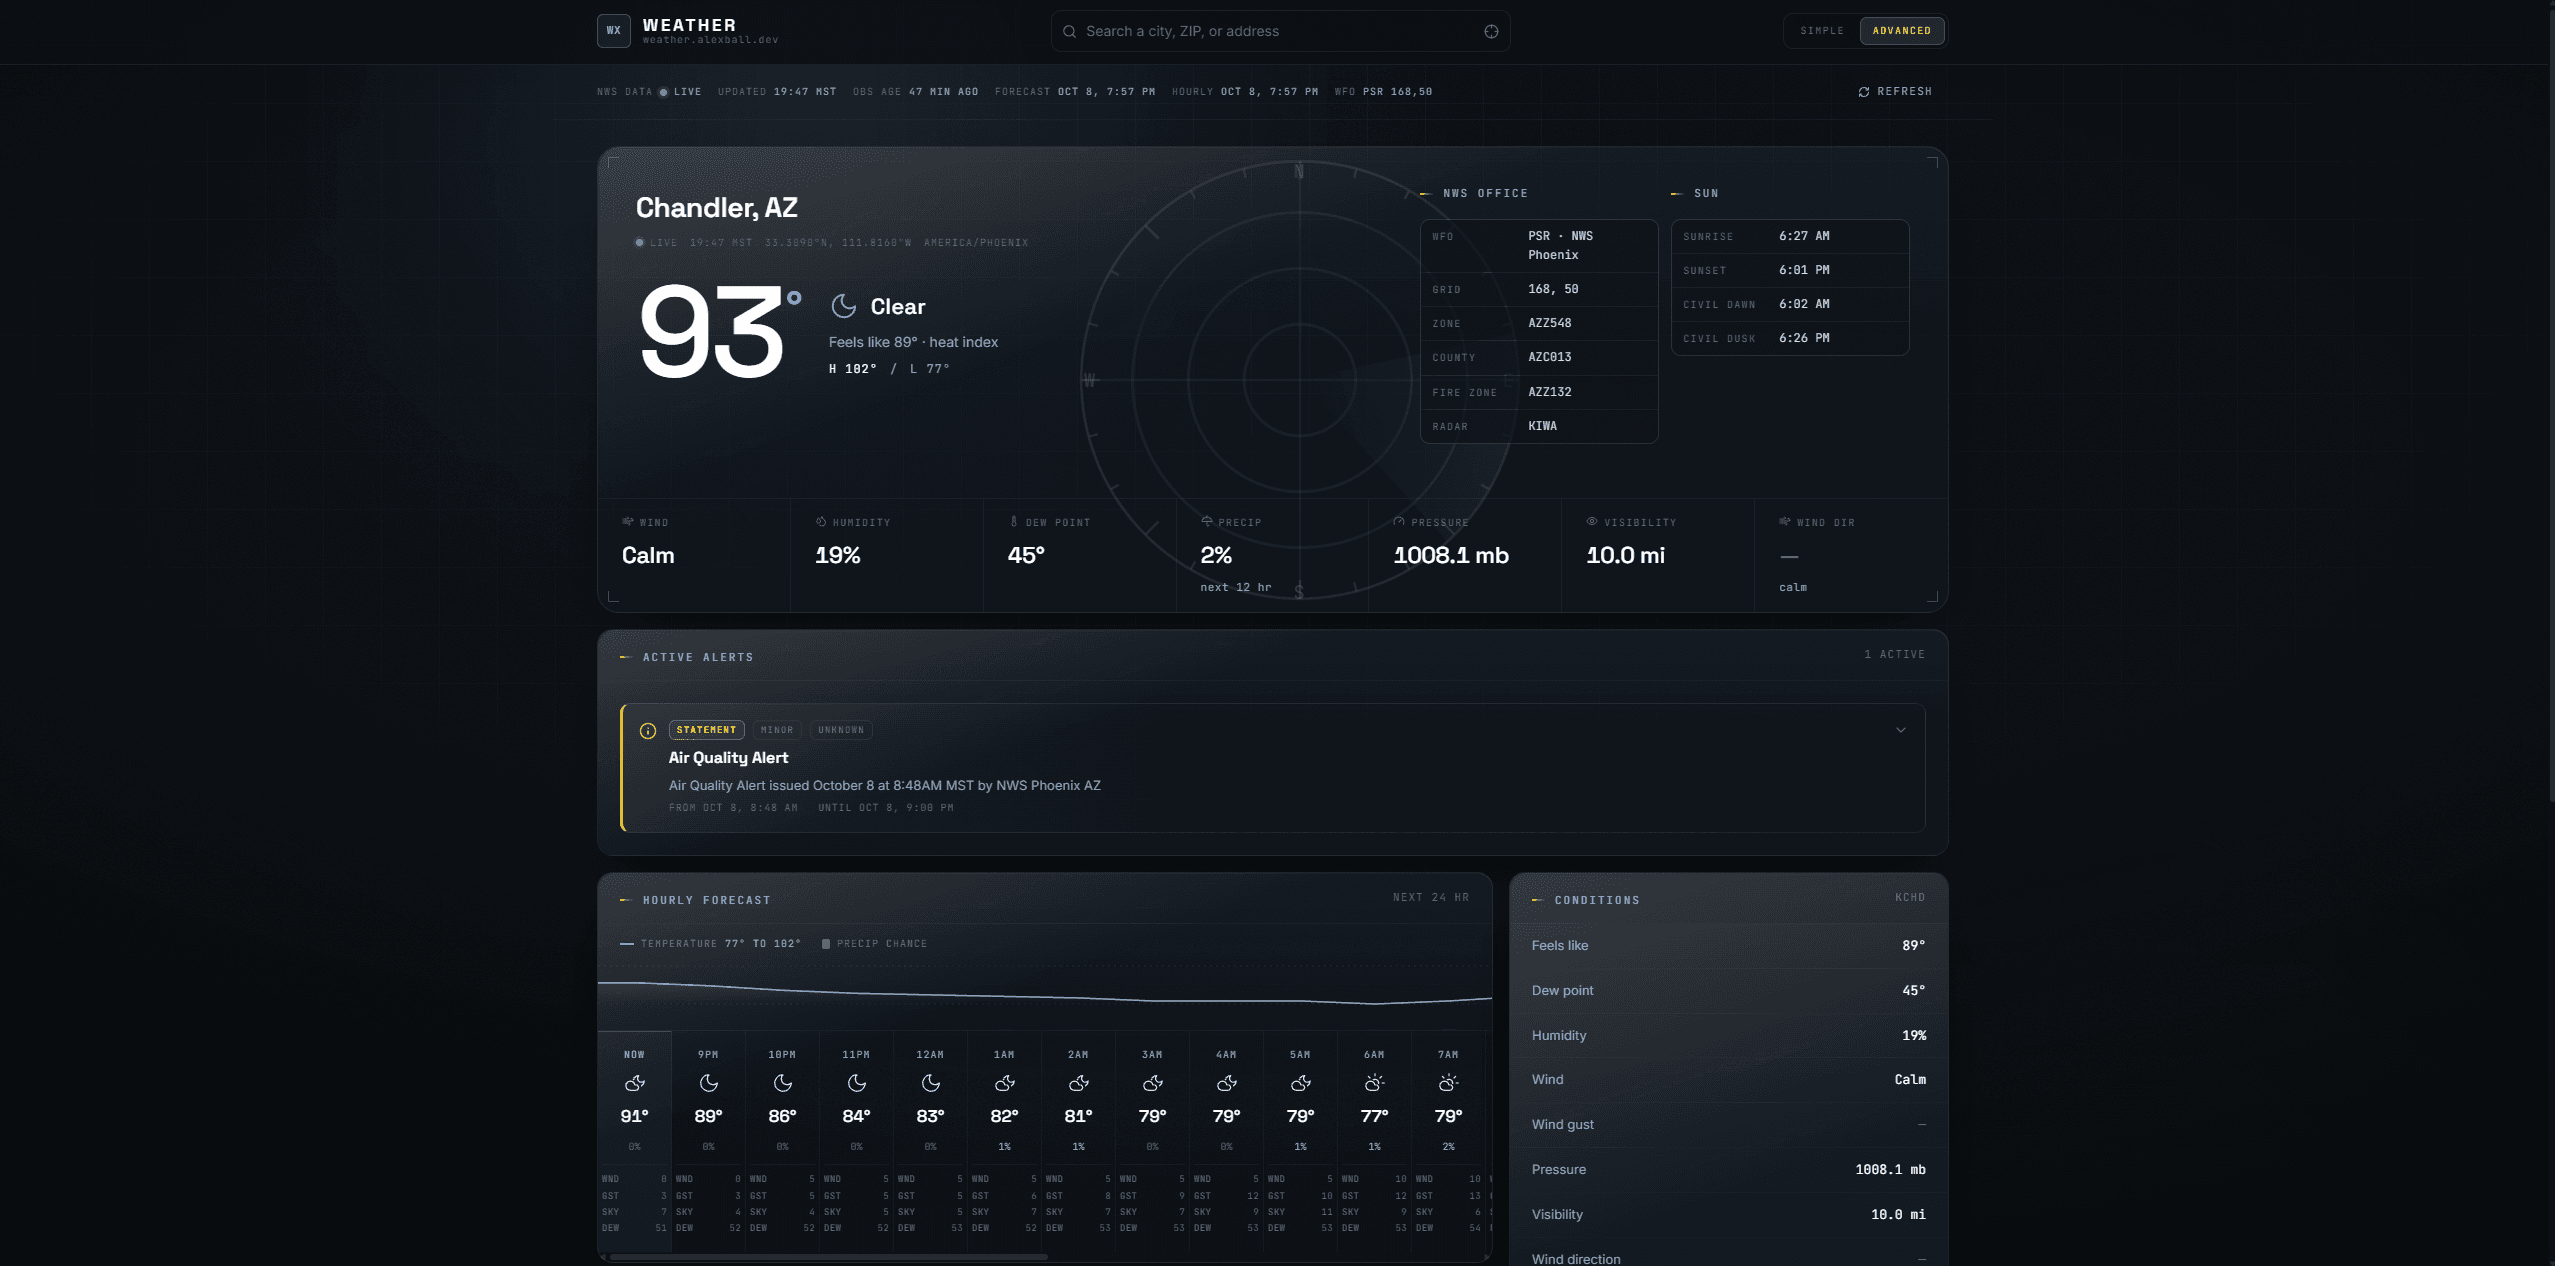Click the Chandler, AZ heading
The image size is (2555, 1266).
pyautogui.click(x=717, y=208)
